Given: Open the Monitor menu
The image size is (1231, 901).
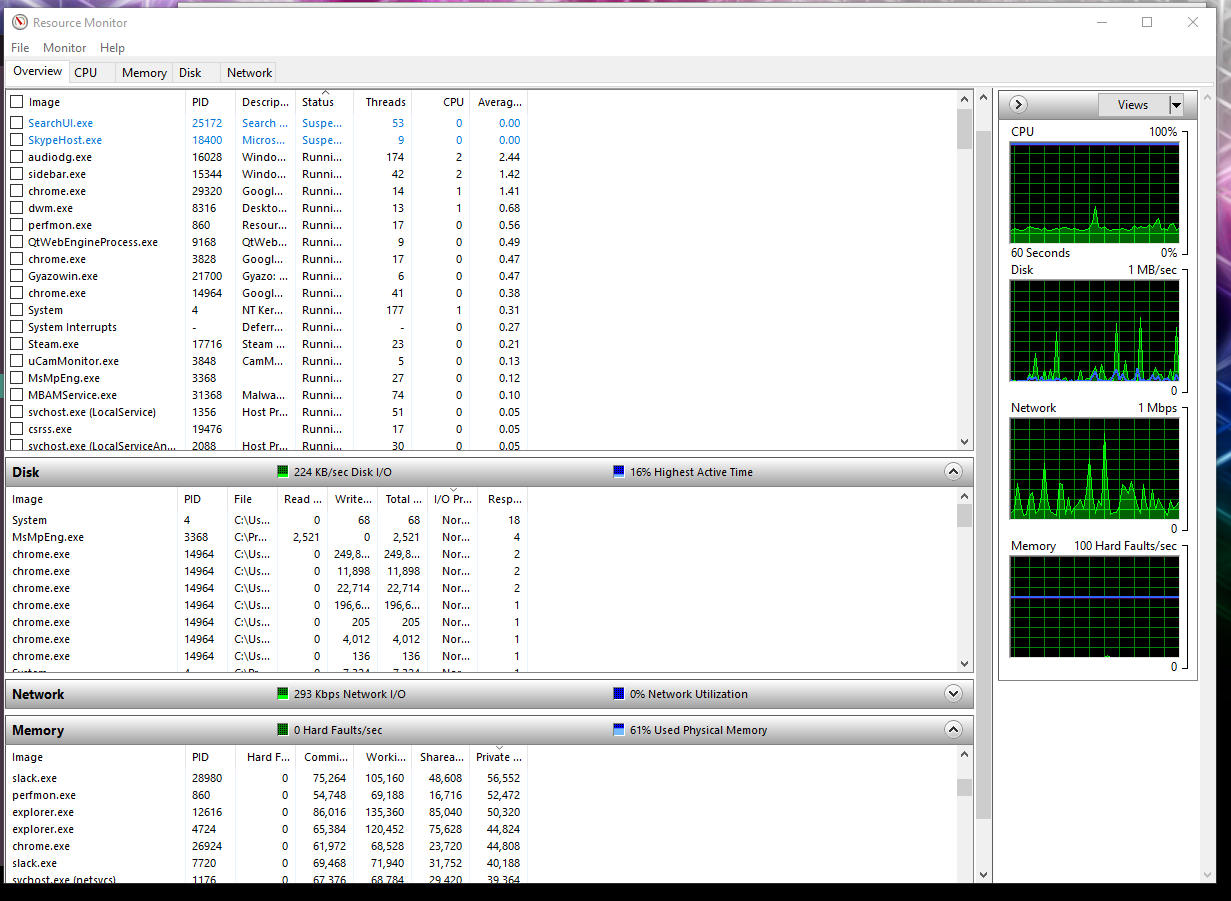Looking at the screenshot, I should (64, 48).
